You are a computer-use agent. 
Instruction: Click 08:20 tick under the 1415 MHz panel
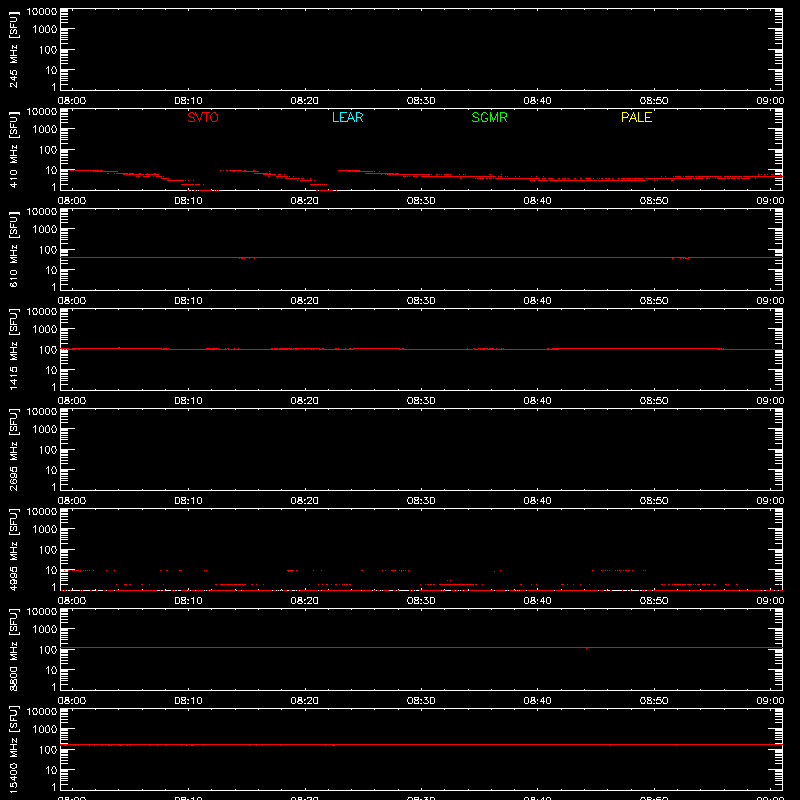point(305,401)
